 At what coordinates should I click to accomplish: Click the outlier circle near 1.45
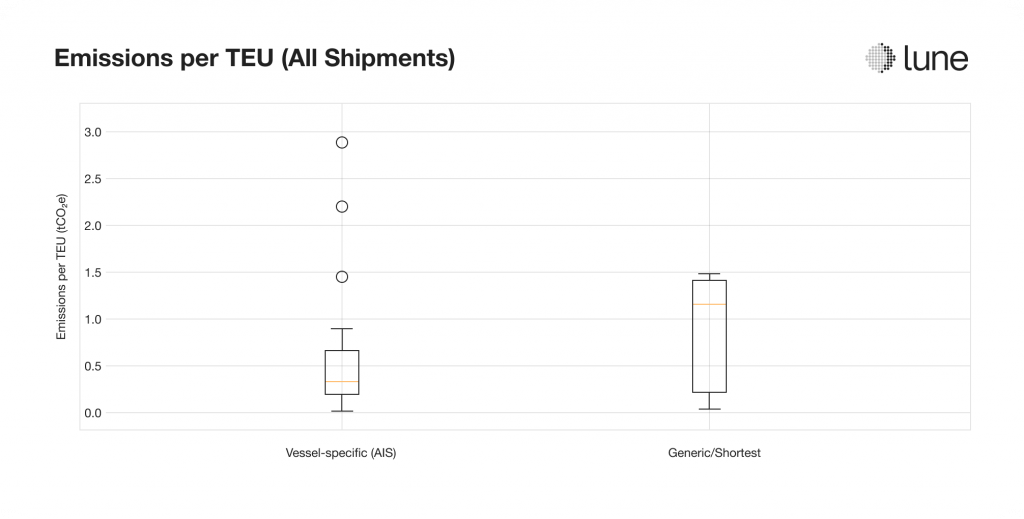tap(341, 276)
